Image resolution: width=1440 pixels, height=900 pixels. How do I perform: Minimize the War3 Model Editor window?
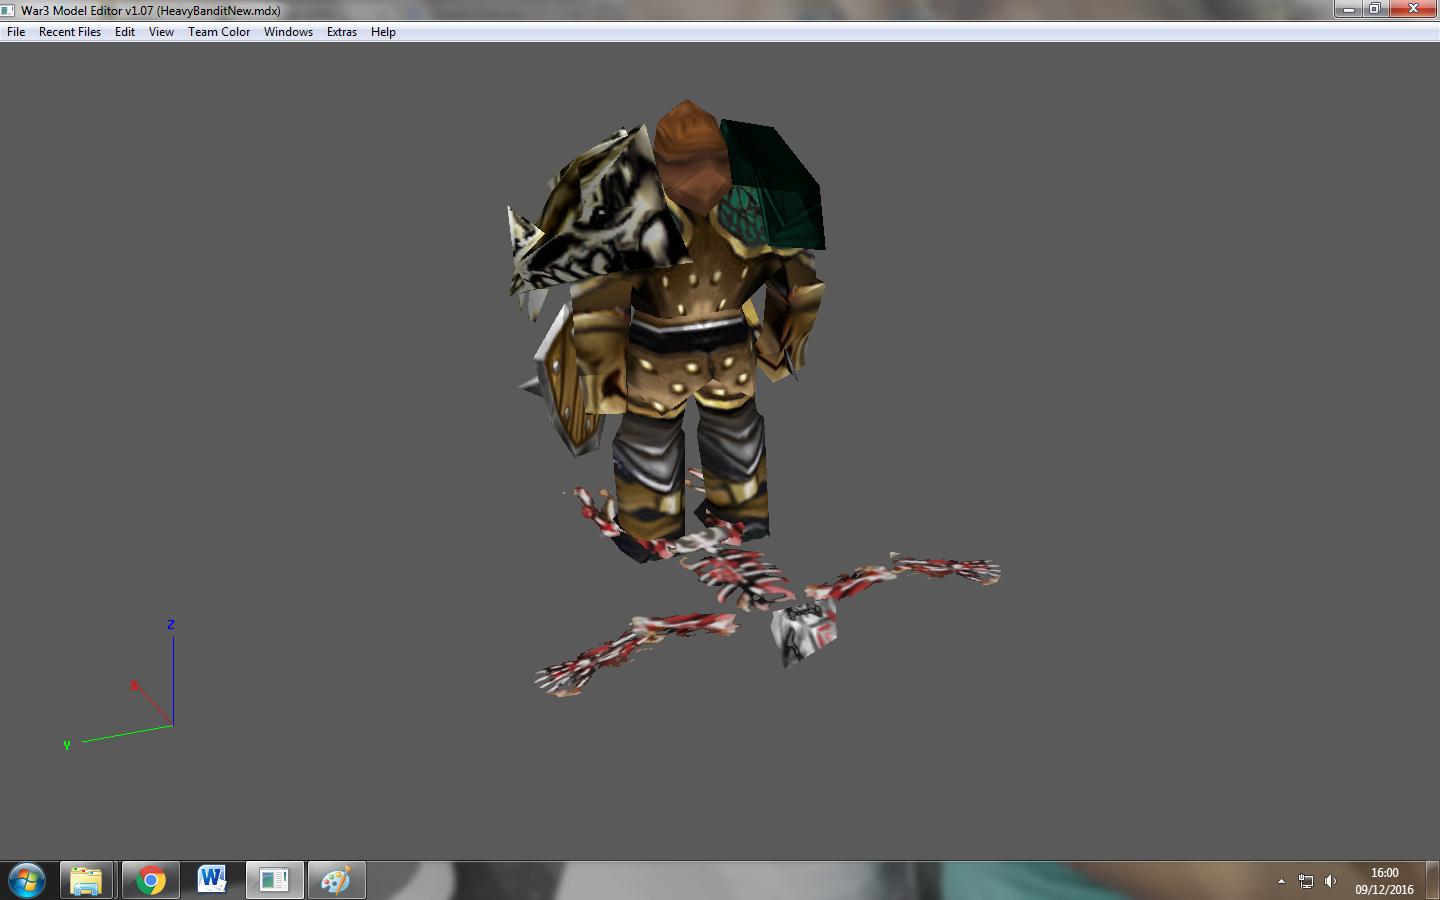[1348, 9]
